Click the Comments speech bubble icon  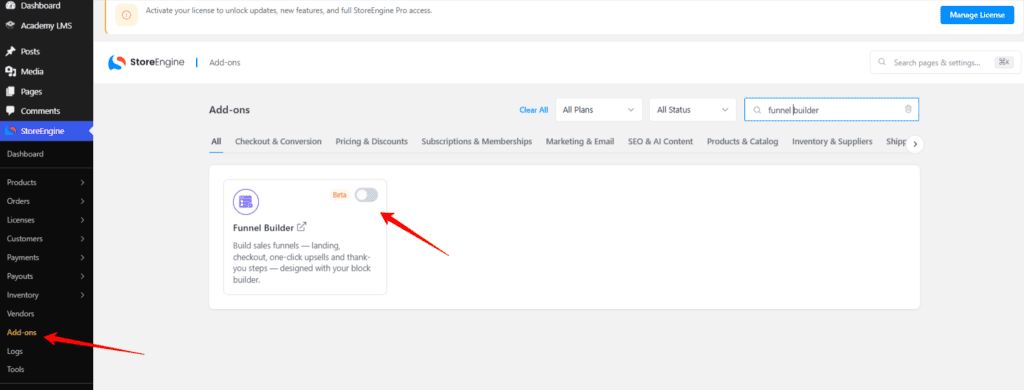click(x=10, y=111)
